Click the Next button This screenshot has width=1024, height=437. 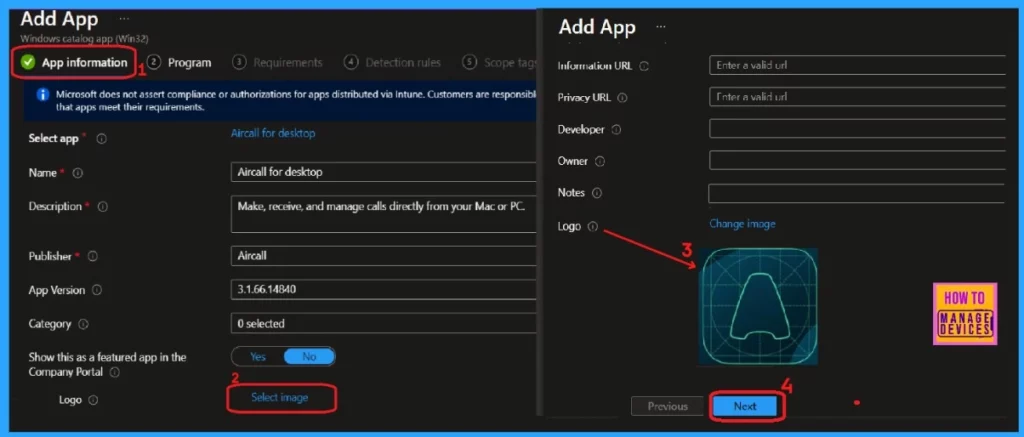(x=744, y=406)
